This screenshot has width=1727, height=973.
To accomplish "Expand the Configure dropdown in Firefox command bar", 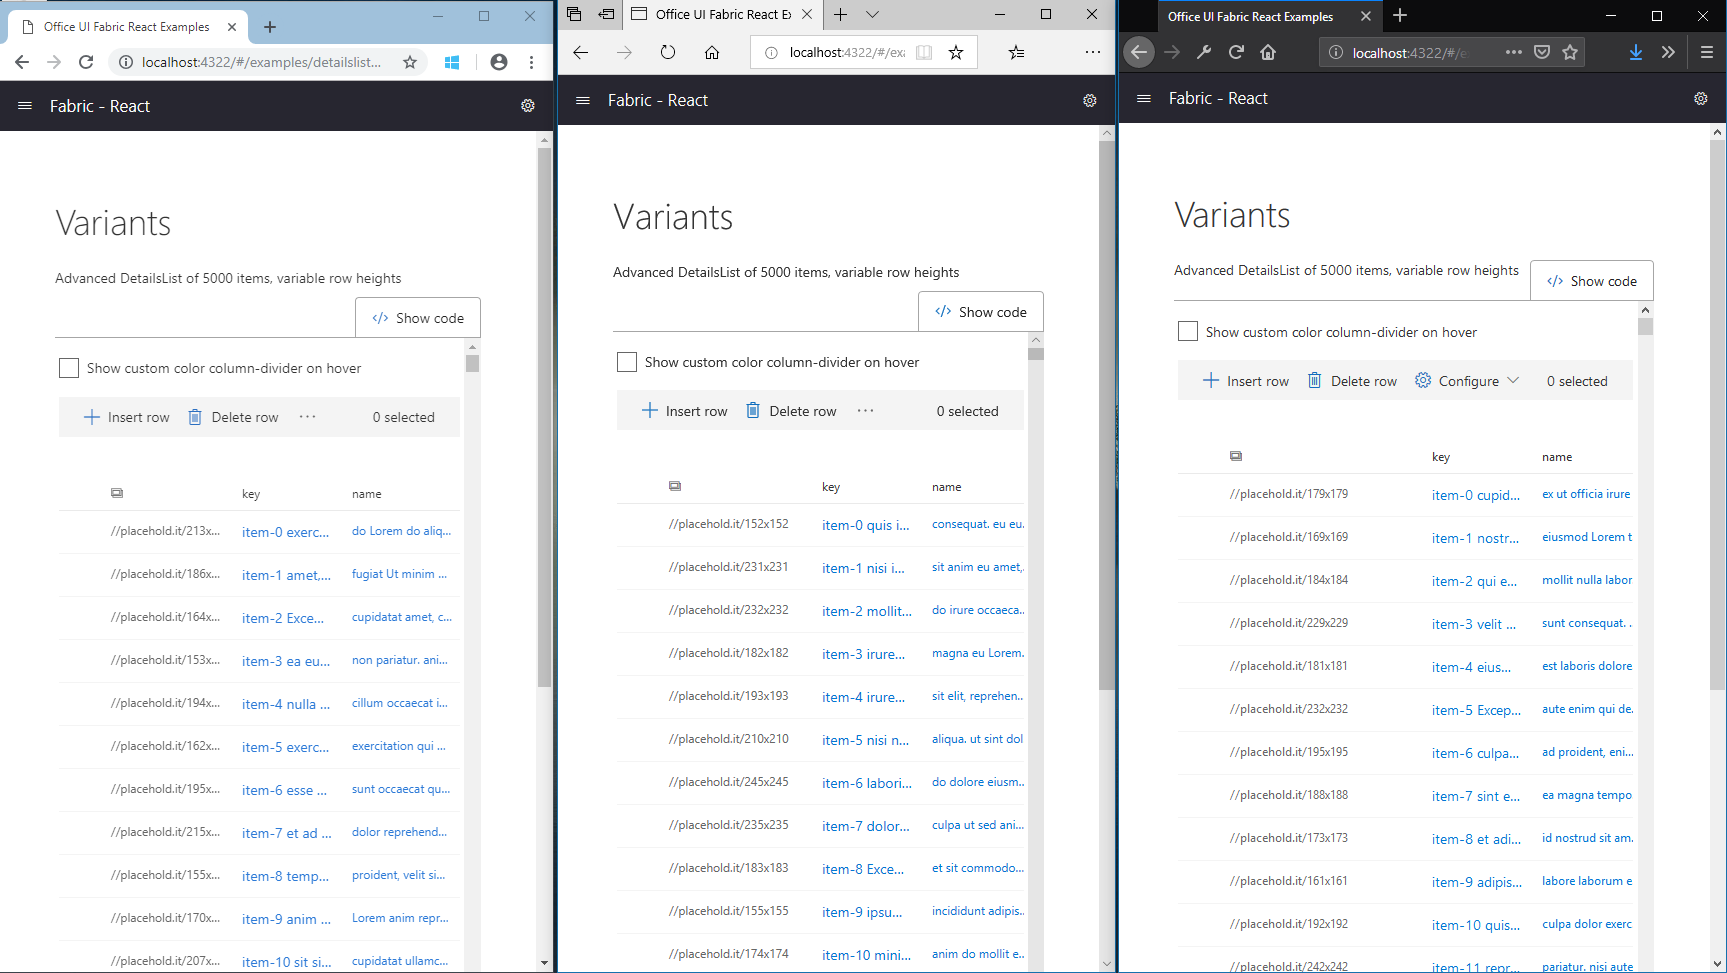I will [x=1467, y=381].
